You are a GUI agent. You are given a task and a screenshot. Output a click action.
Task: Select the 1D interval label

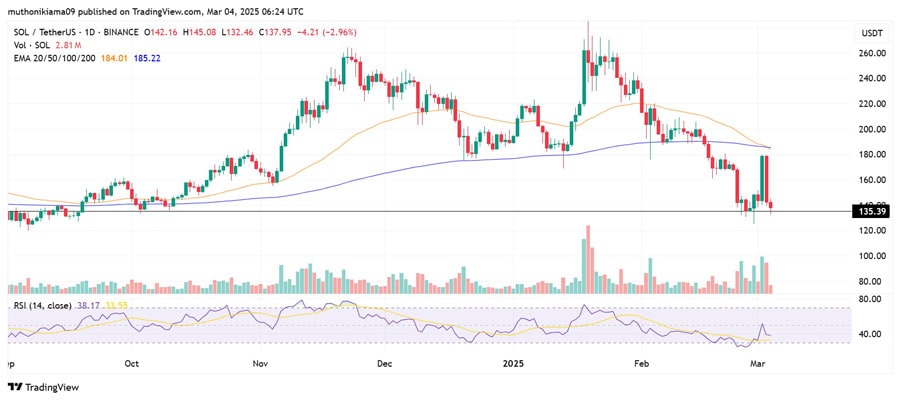coord(89,33)
